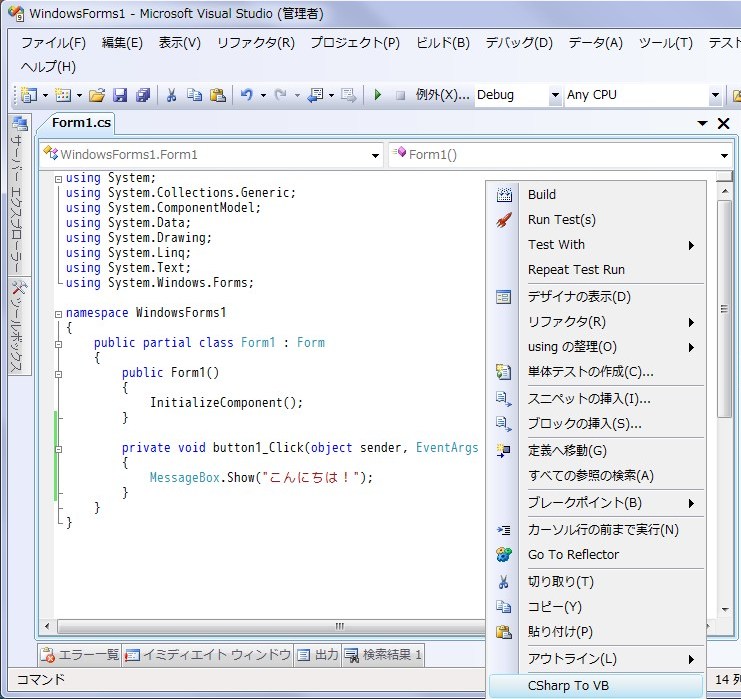Collapse the namespace WindowsForms1 block
Viewport: 741px width, 699px height.
58,314
